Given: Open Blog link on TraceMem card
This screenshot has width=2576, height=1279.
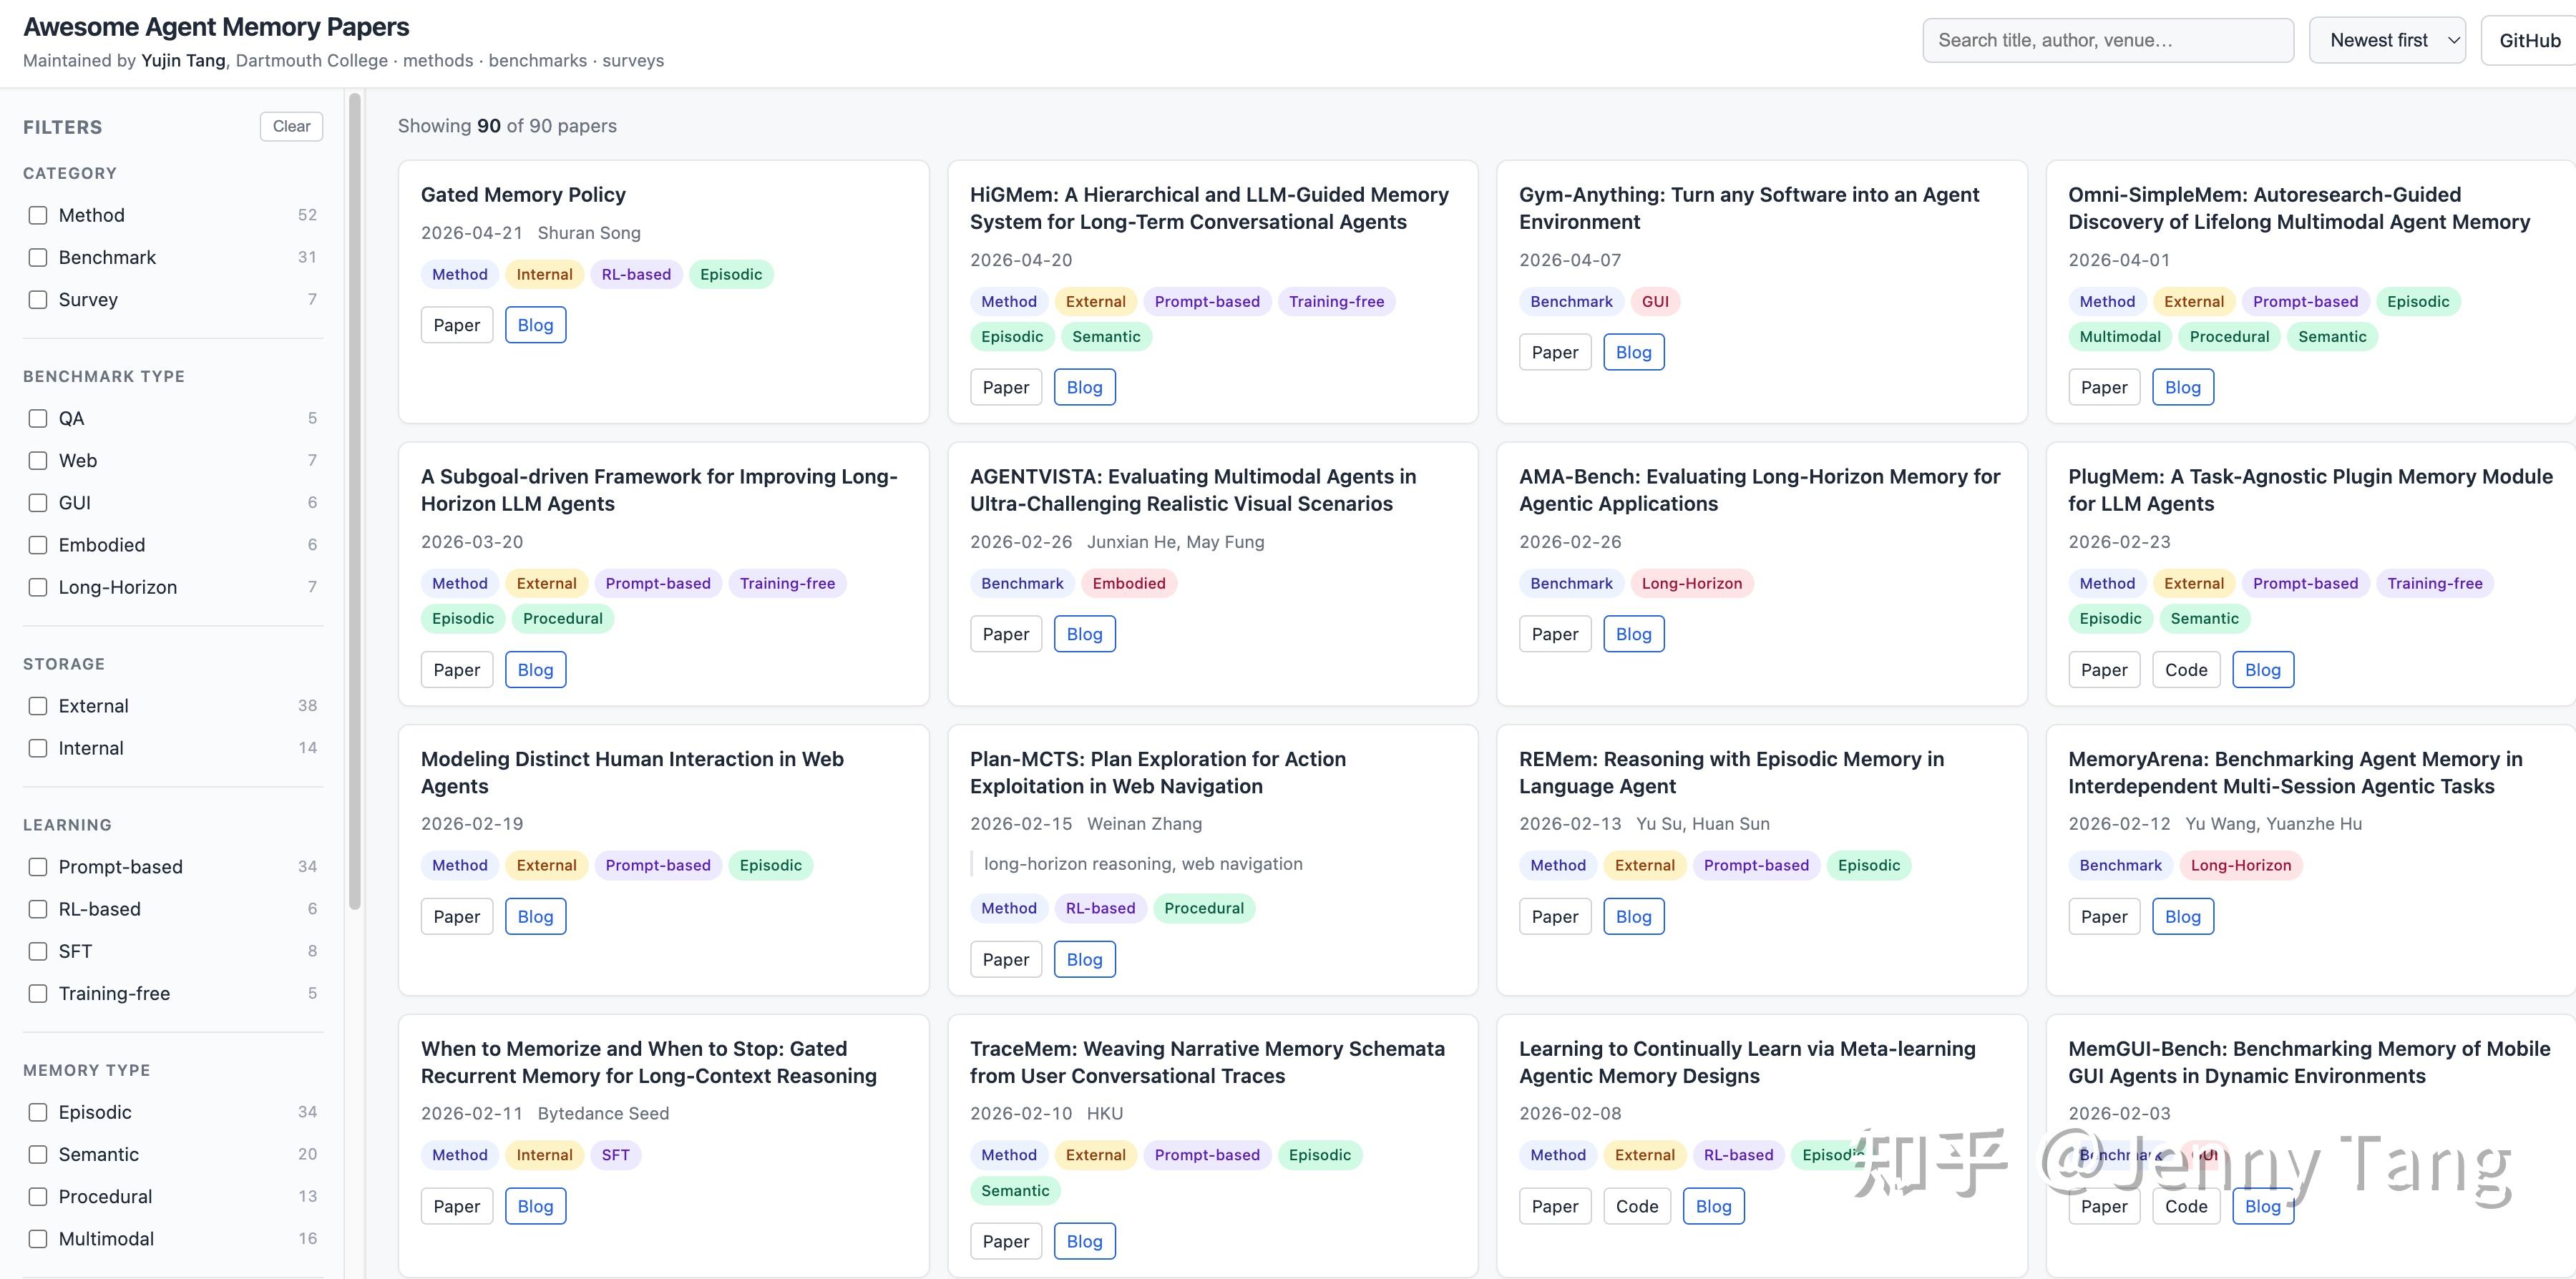Looking at the screenshot, I should click(x=1085, y=1241).
